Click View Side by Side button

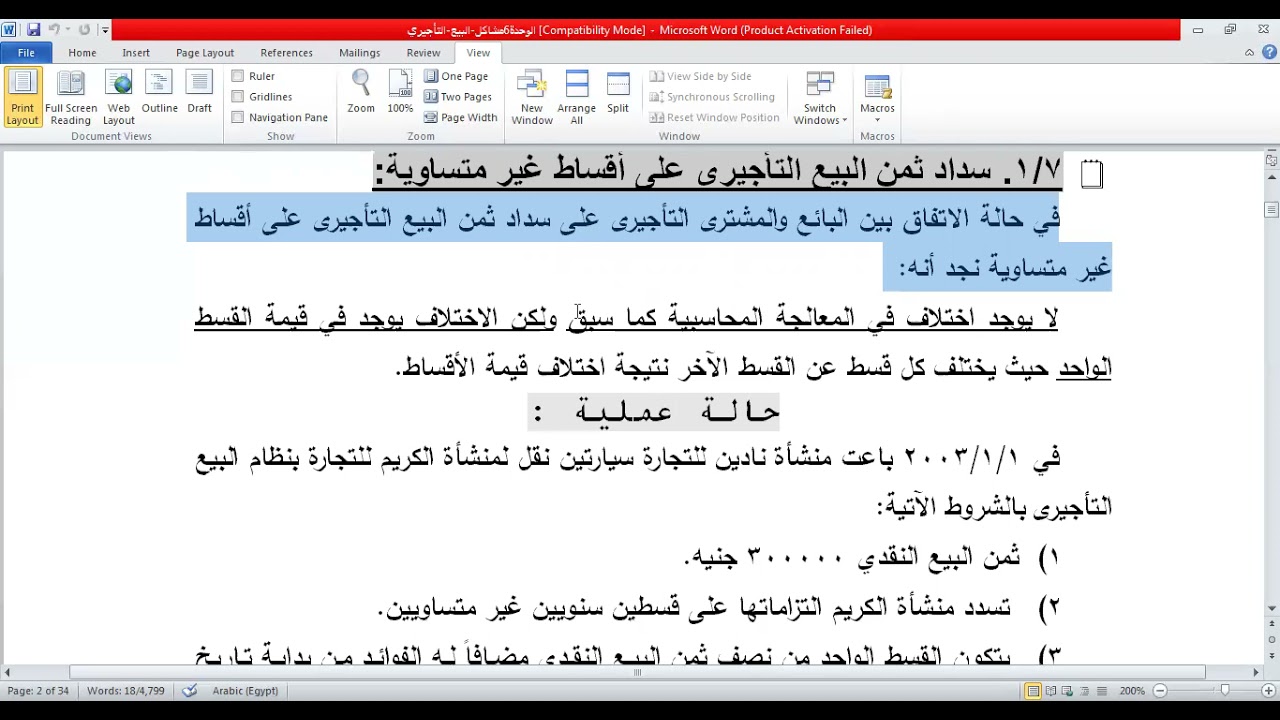pyautogui.click(x=700, y=76)
